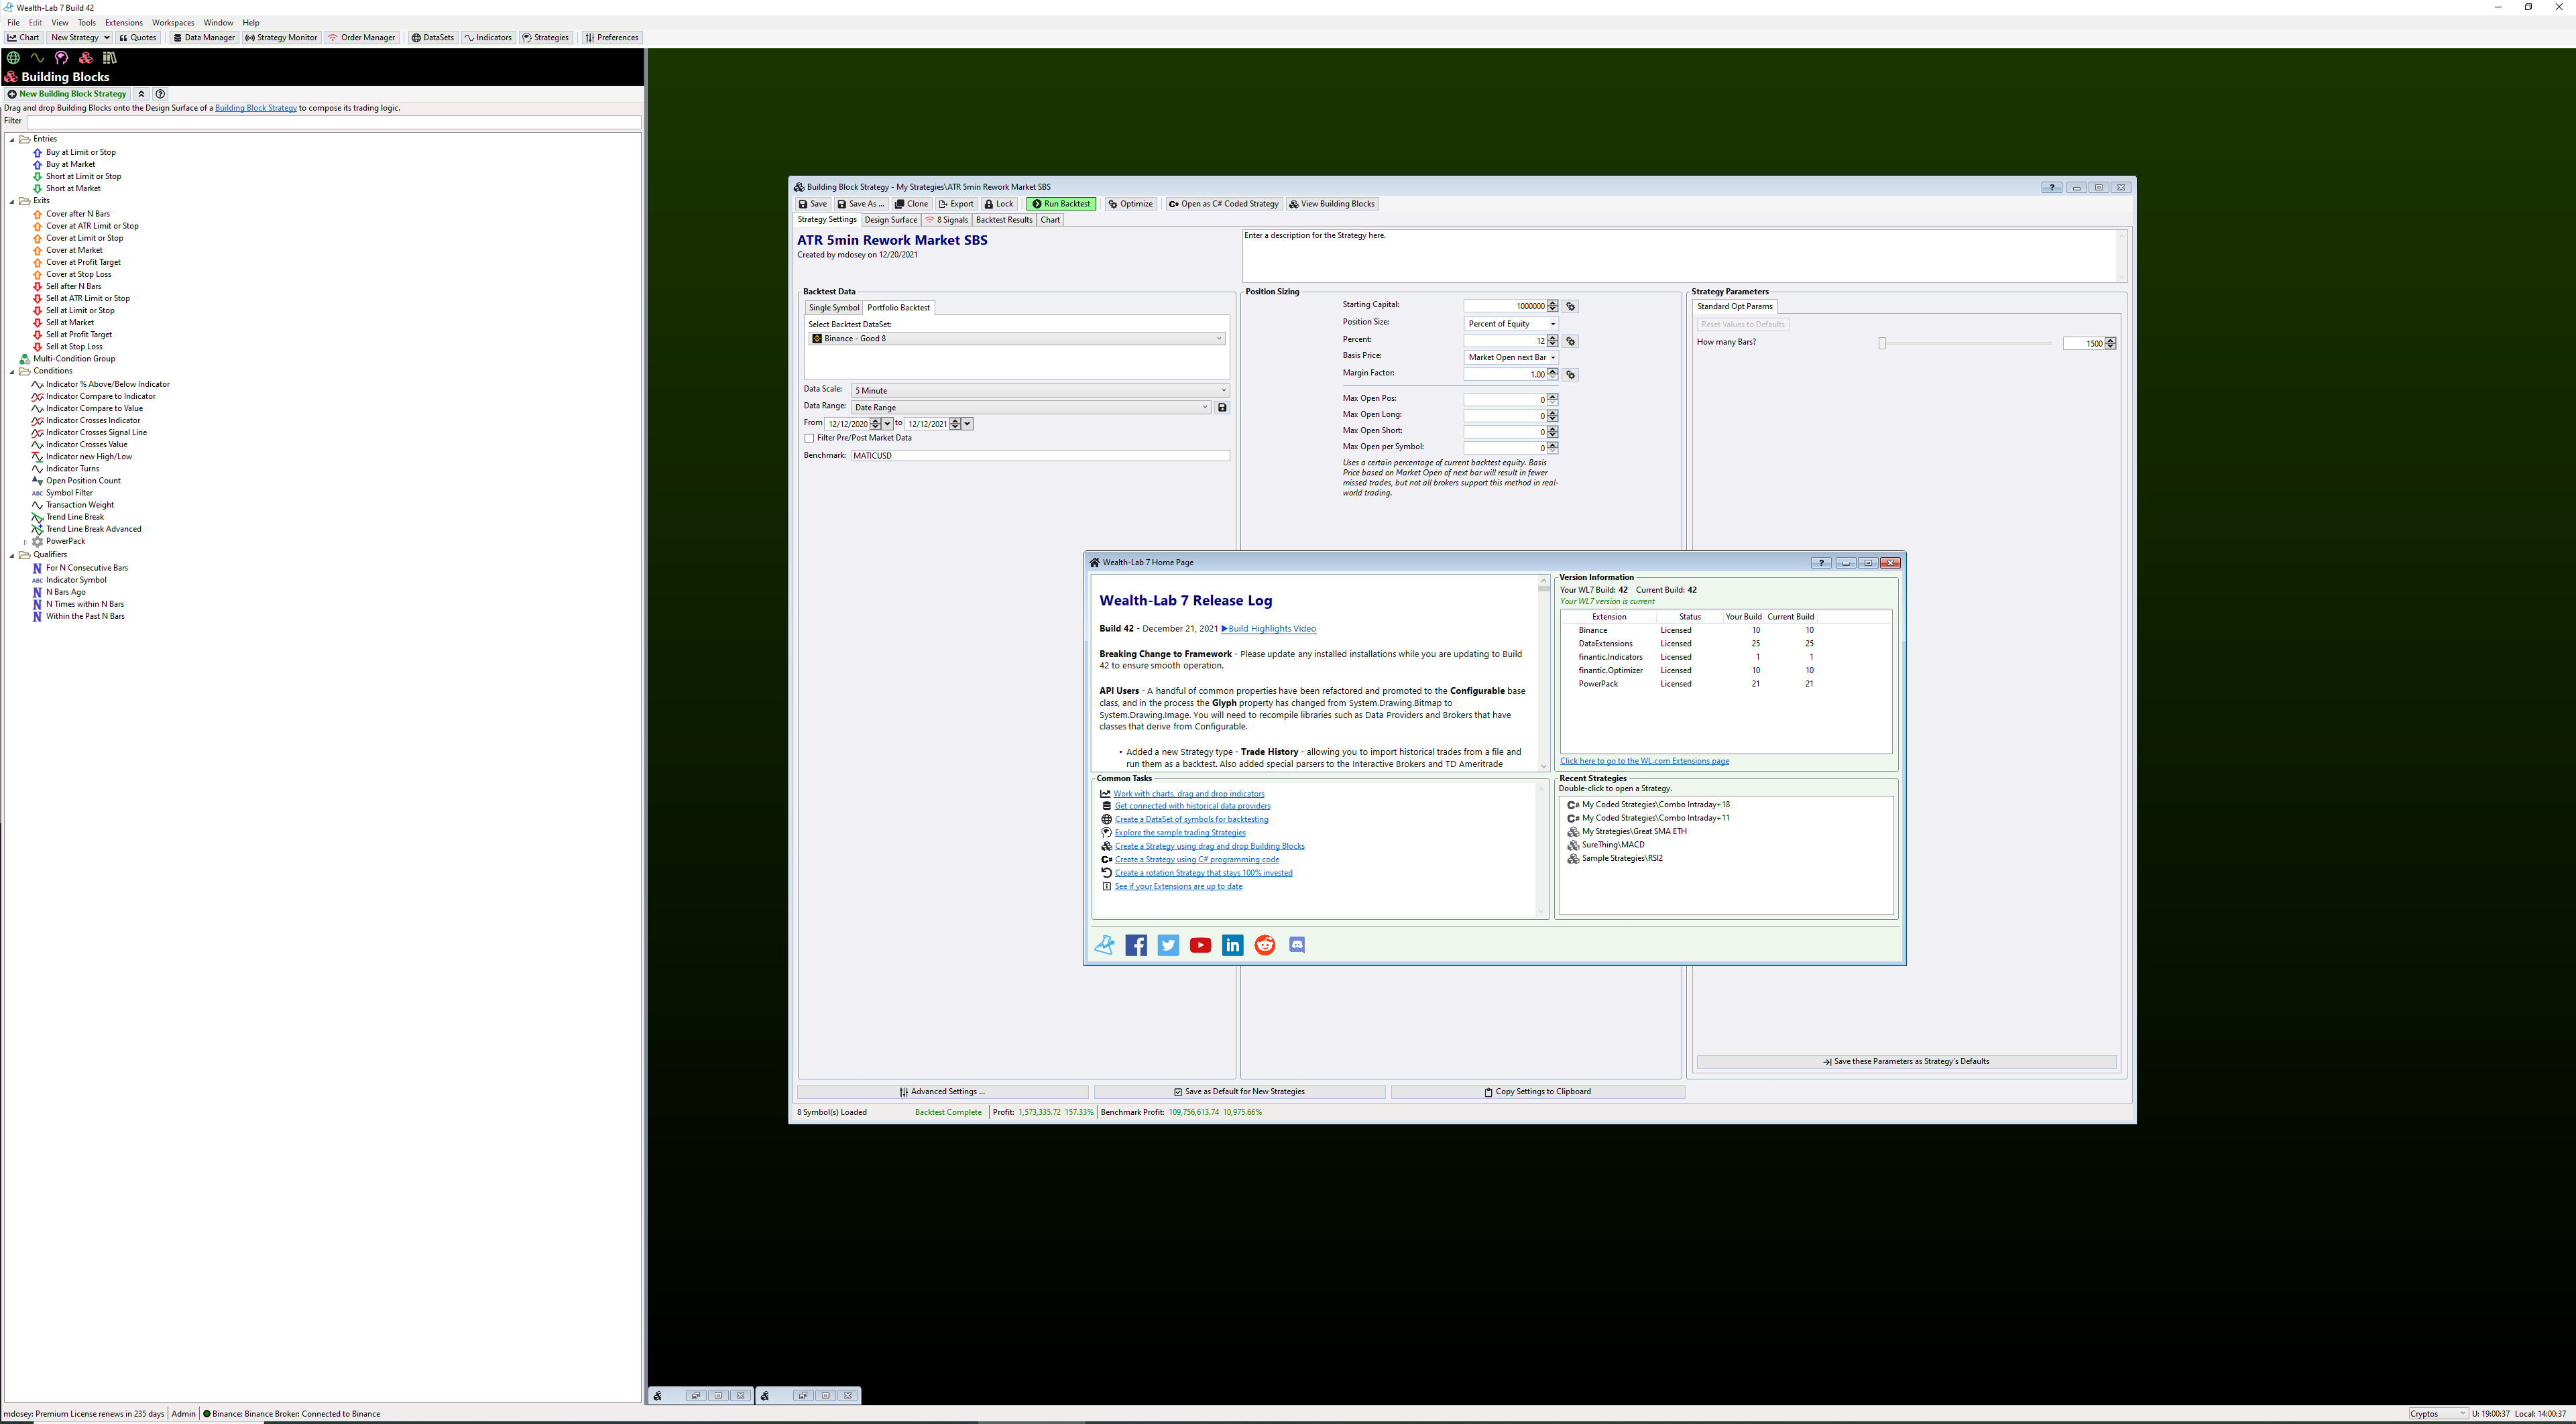Image resolution: width=2576 pixels, height=1424 pixels.
Task: Click the green Run Backtest button
Action: click(1061, 204)
